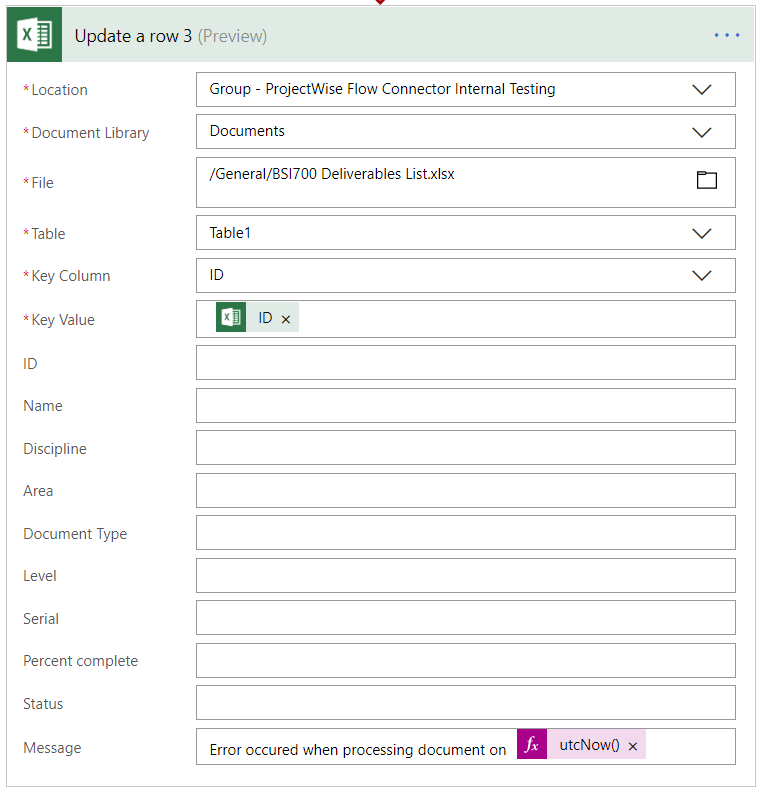Expand the Location dropdown
This screenshot has width=764, height=796.
point(702,90)
